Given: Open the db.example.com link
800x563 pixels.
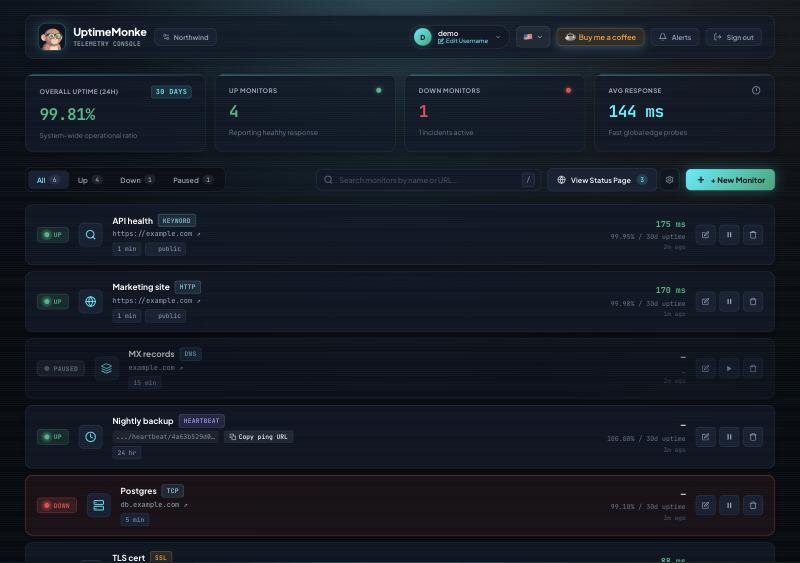Looking at the screenshot, I should (x=154, y=505).
